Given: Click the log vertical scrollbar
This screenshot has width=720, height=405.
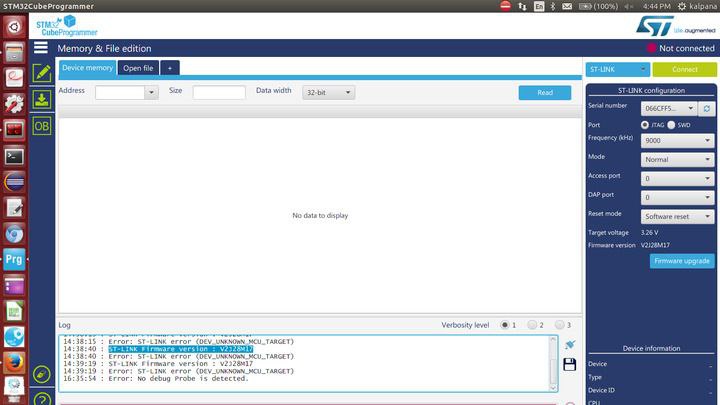Looking at the screenshot, I should [553, 363].
